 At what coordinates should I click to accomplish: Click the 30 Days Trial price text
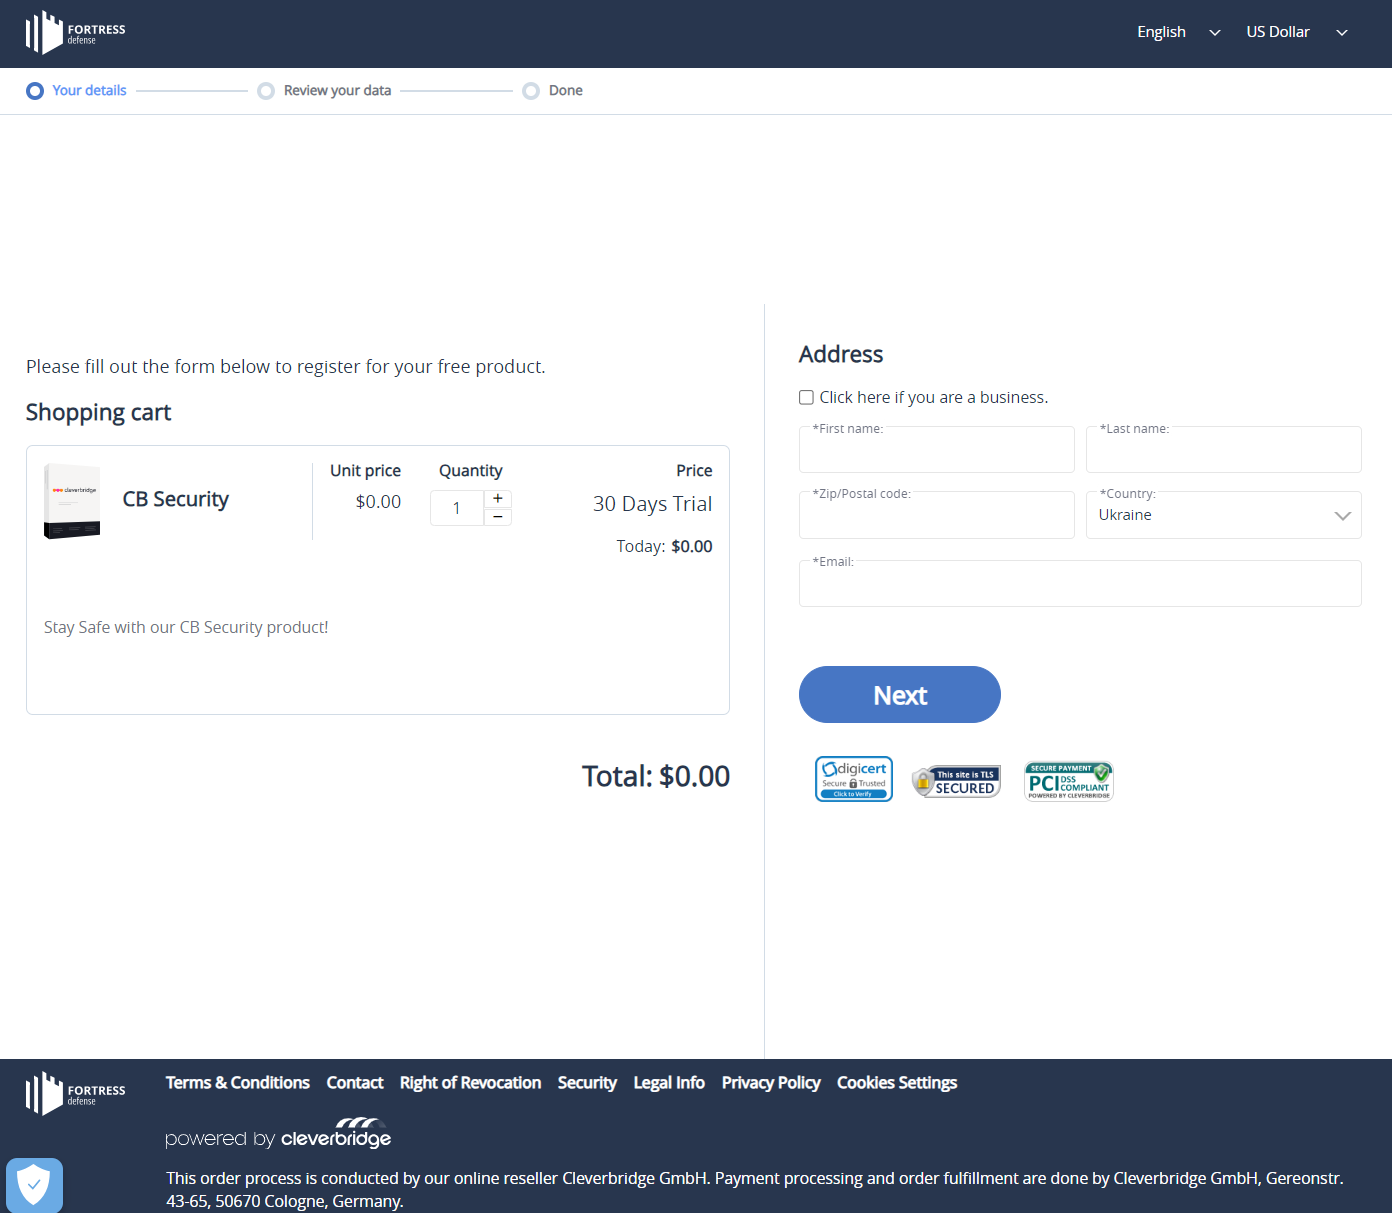(653, 504)
